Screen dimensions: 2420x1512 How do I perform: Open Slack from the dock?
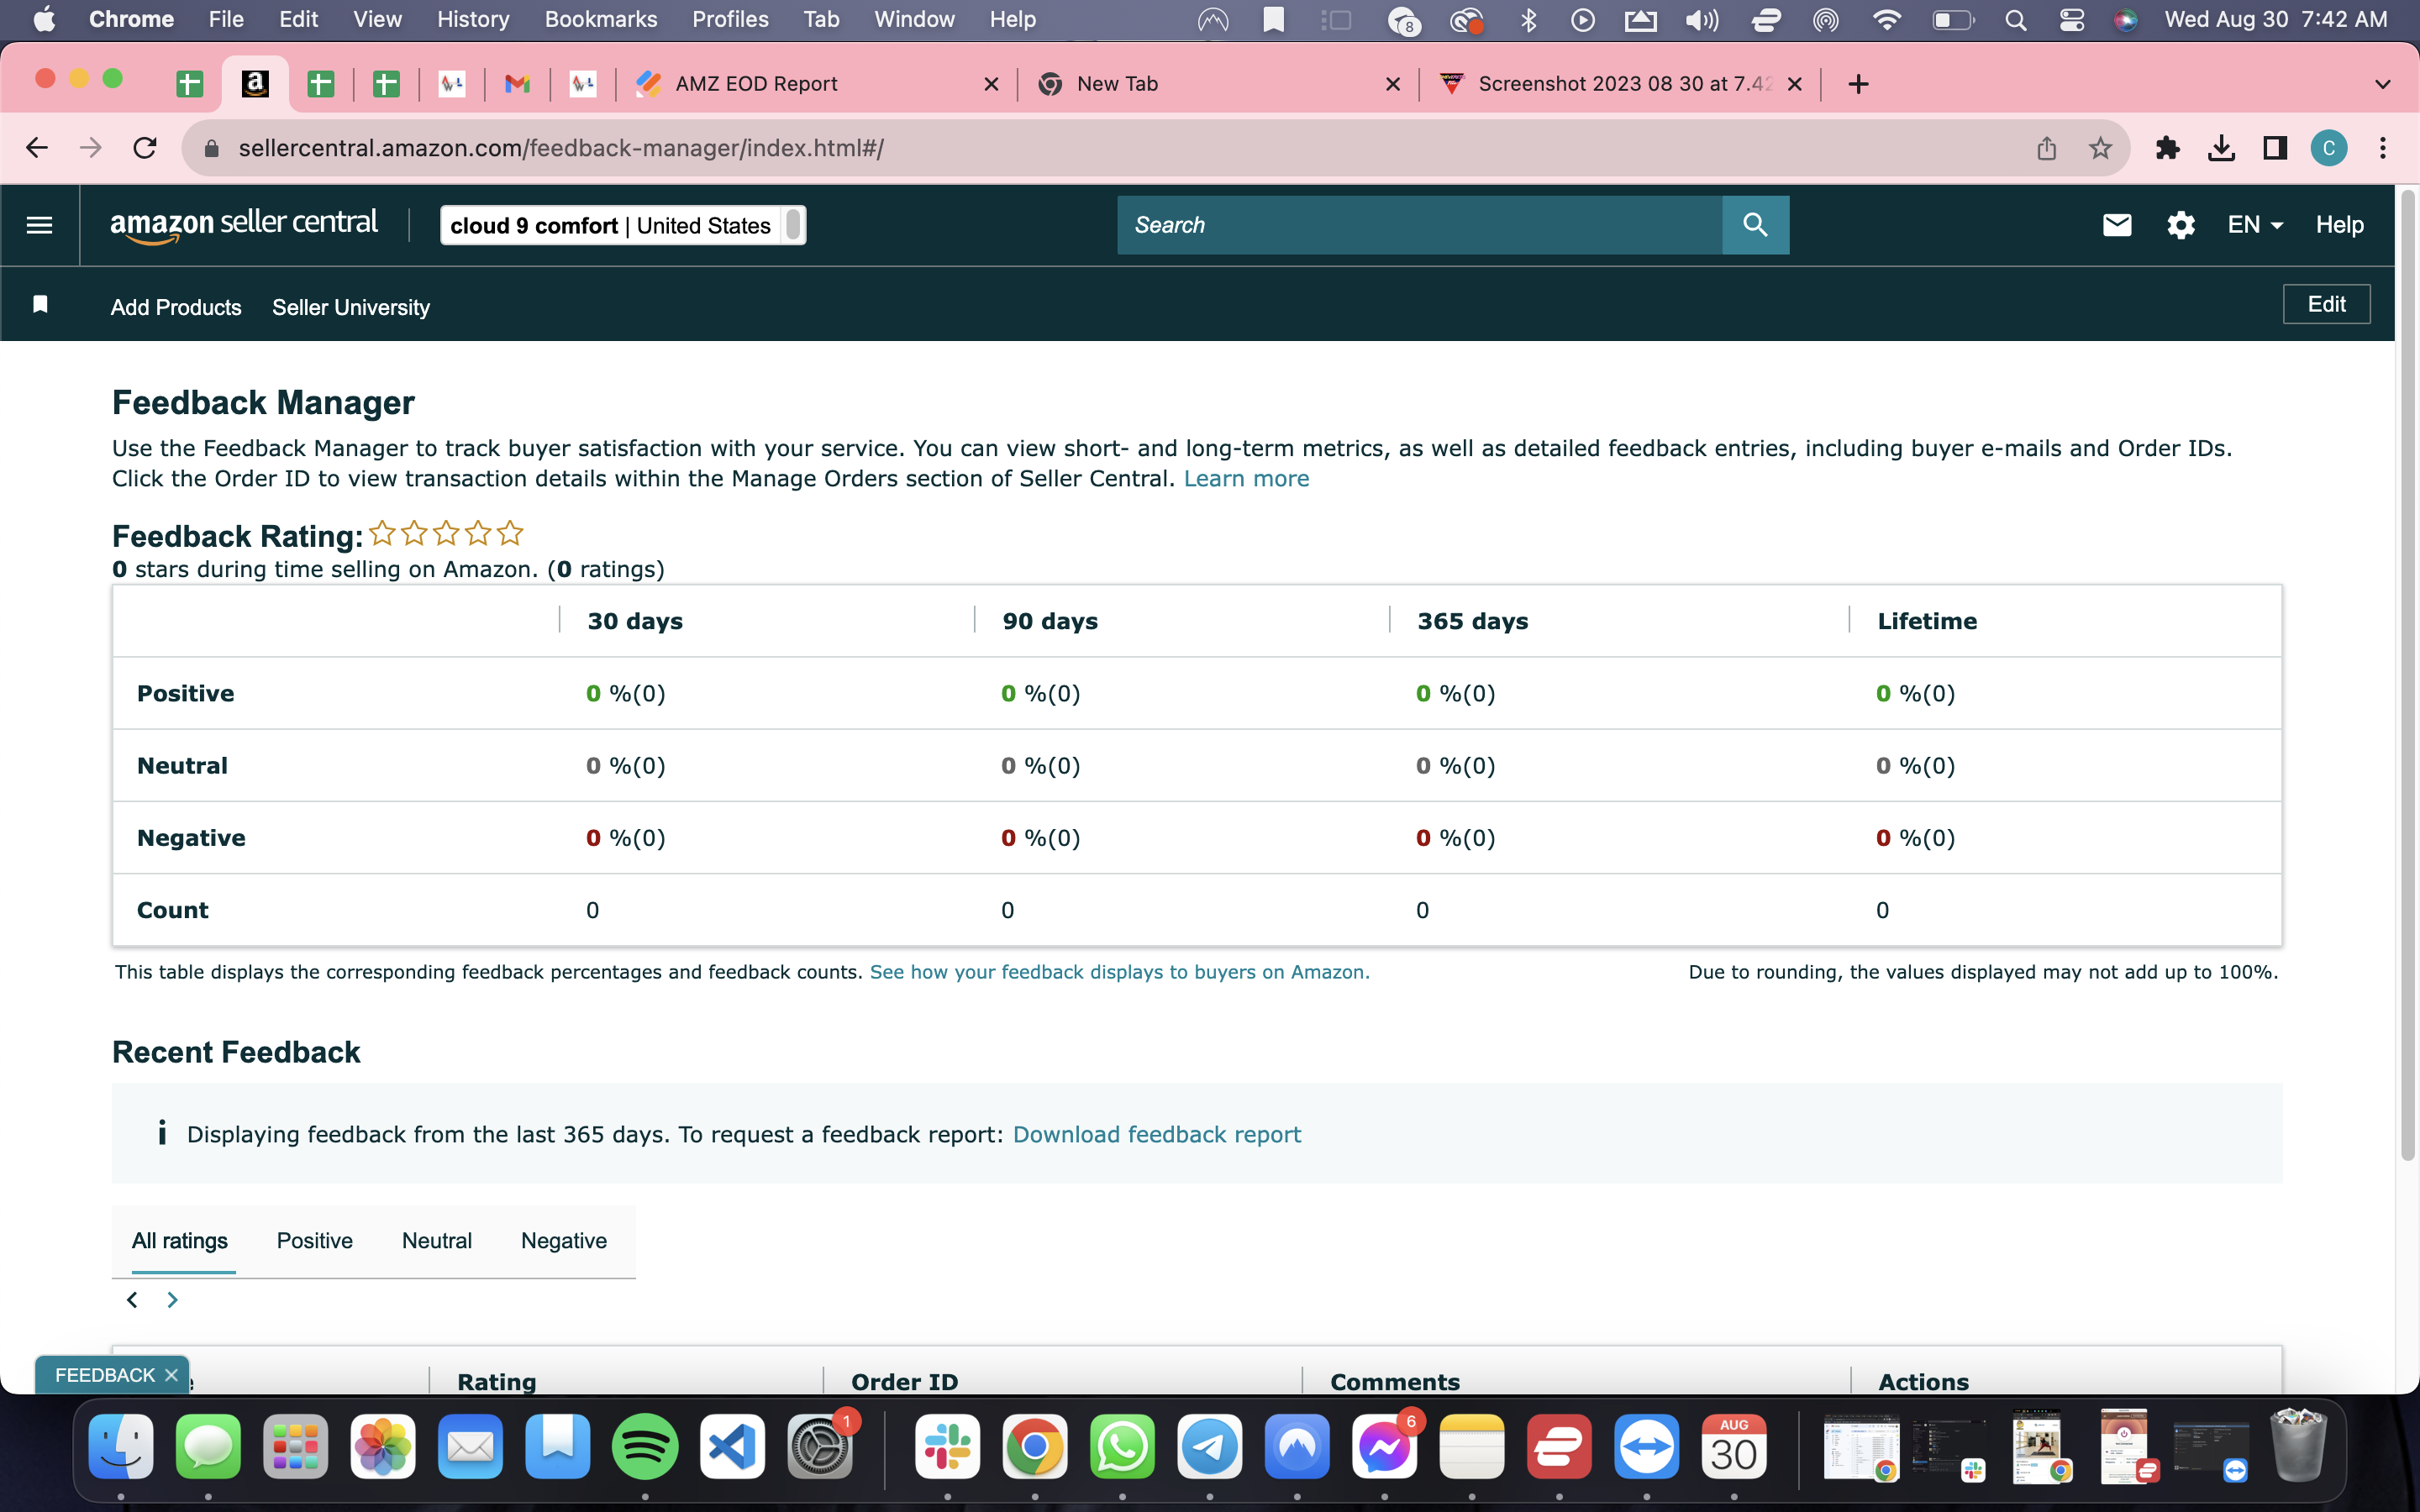(947, 1446)
